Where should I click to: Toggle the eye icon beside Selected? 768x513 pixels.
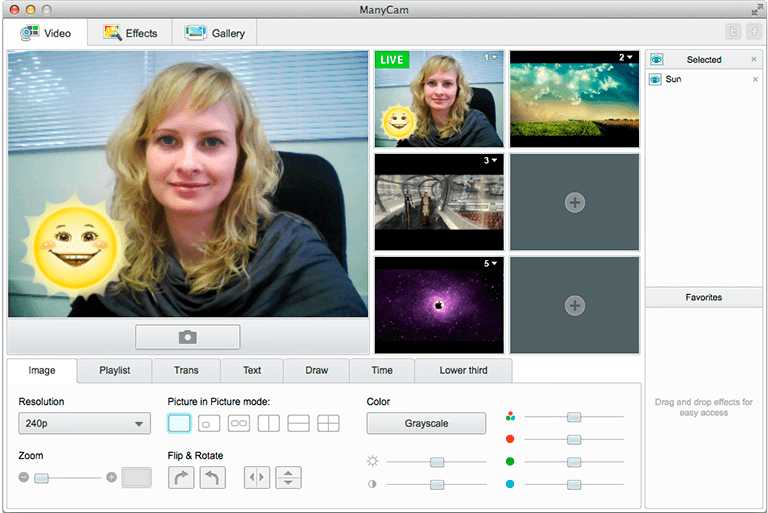click(x=656, y=60)
